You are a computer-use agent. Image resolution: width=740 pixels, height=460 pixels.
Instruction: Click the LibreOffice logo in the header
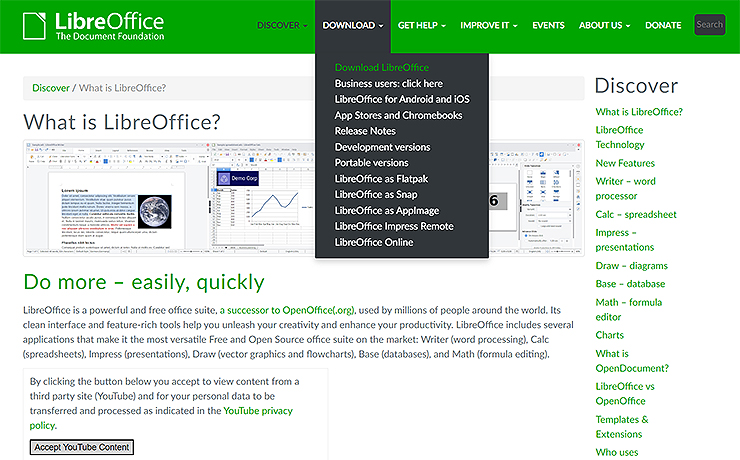pos(93,26)
